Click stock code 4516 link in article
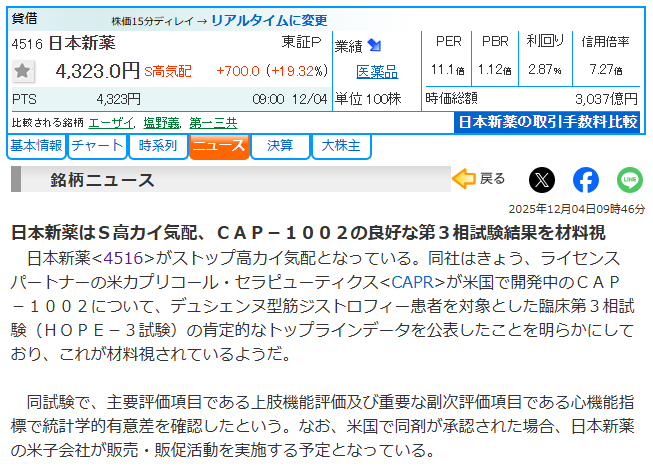 [x=123, y=258]
